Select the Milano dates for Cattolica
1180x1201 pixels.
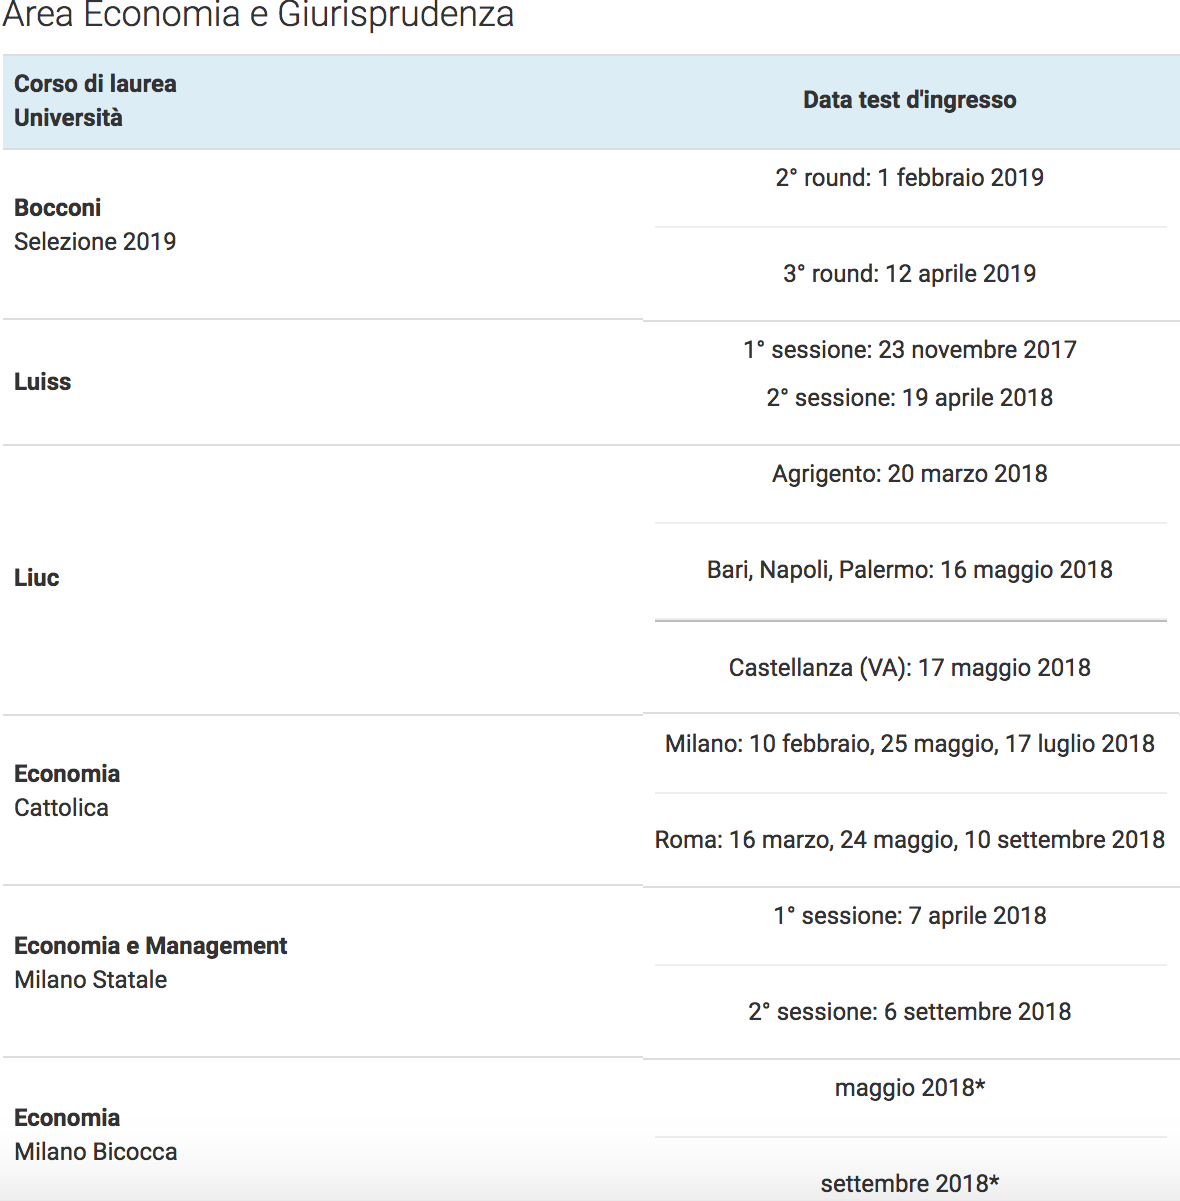pos(910,744)
